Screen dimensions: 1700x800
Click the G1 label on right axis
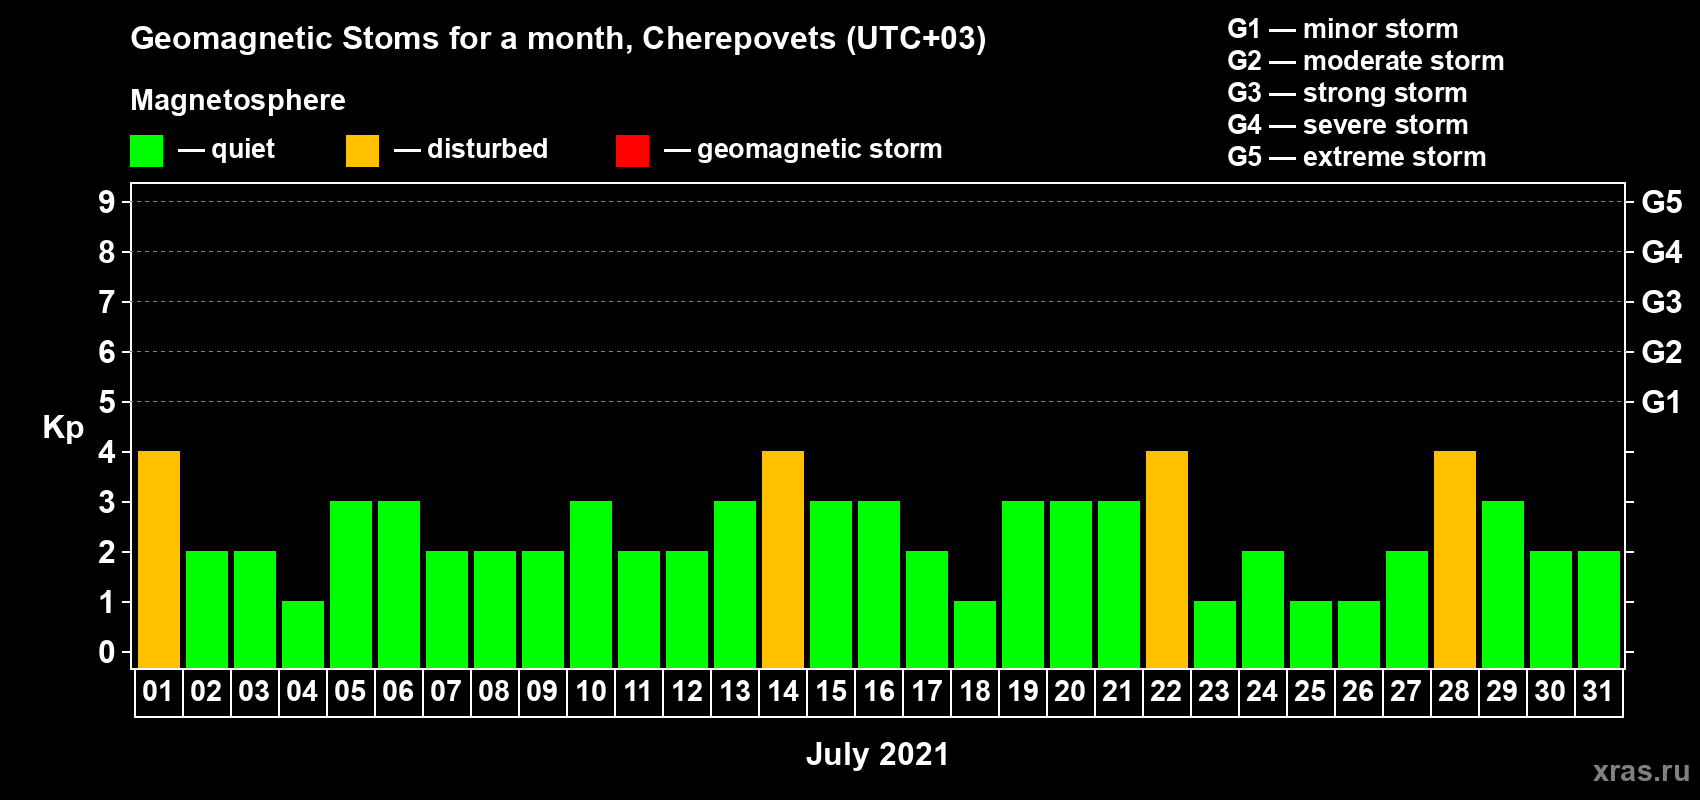point(1662,402)
